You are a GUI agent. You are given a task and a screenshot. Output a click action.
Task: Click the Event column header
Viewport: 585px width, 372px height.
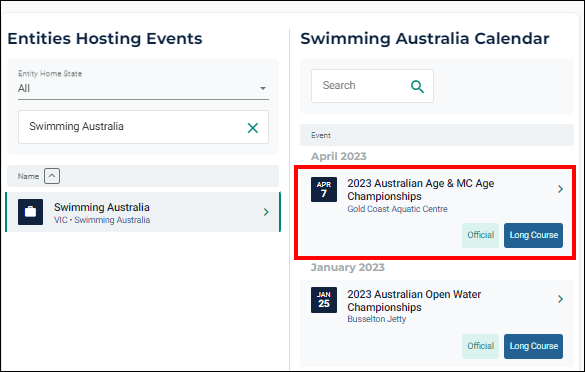(320, 135)
